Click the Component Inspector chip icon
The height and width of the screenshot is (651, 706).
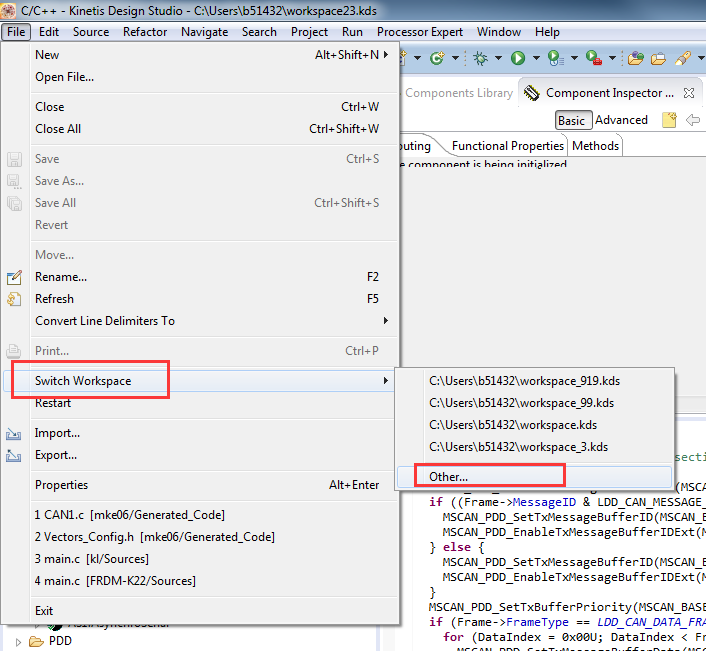pos(532,93)
